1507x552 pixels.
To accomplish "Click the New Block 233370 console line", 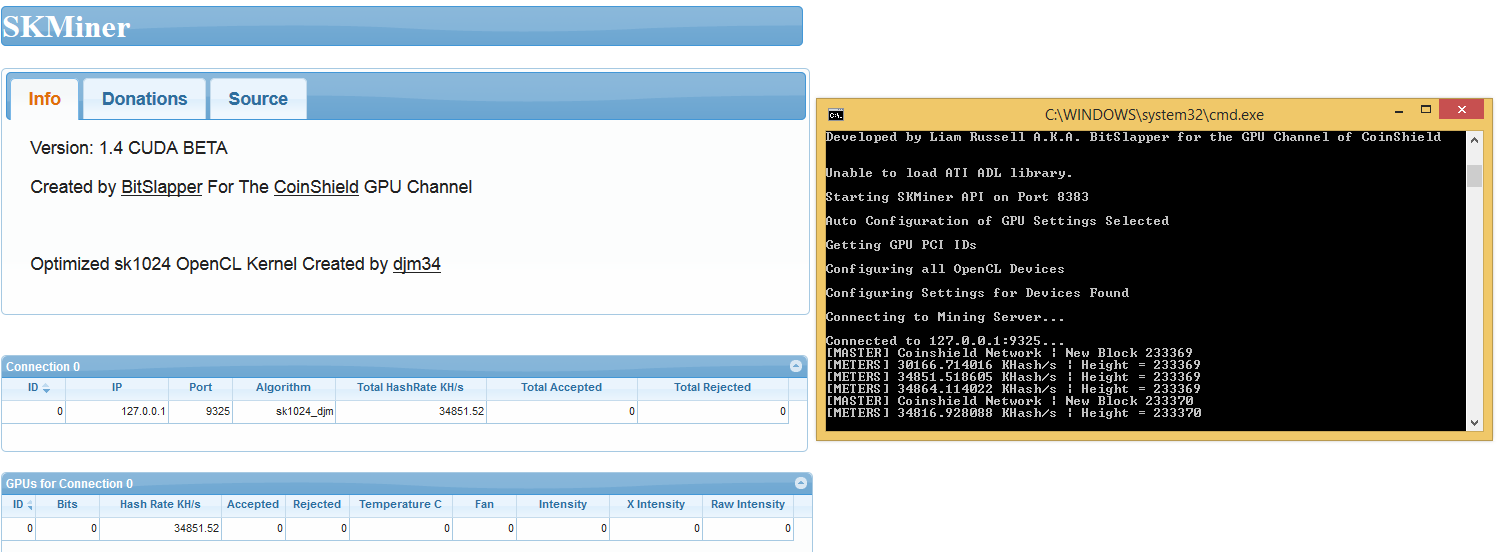I will [1009, 401].
